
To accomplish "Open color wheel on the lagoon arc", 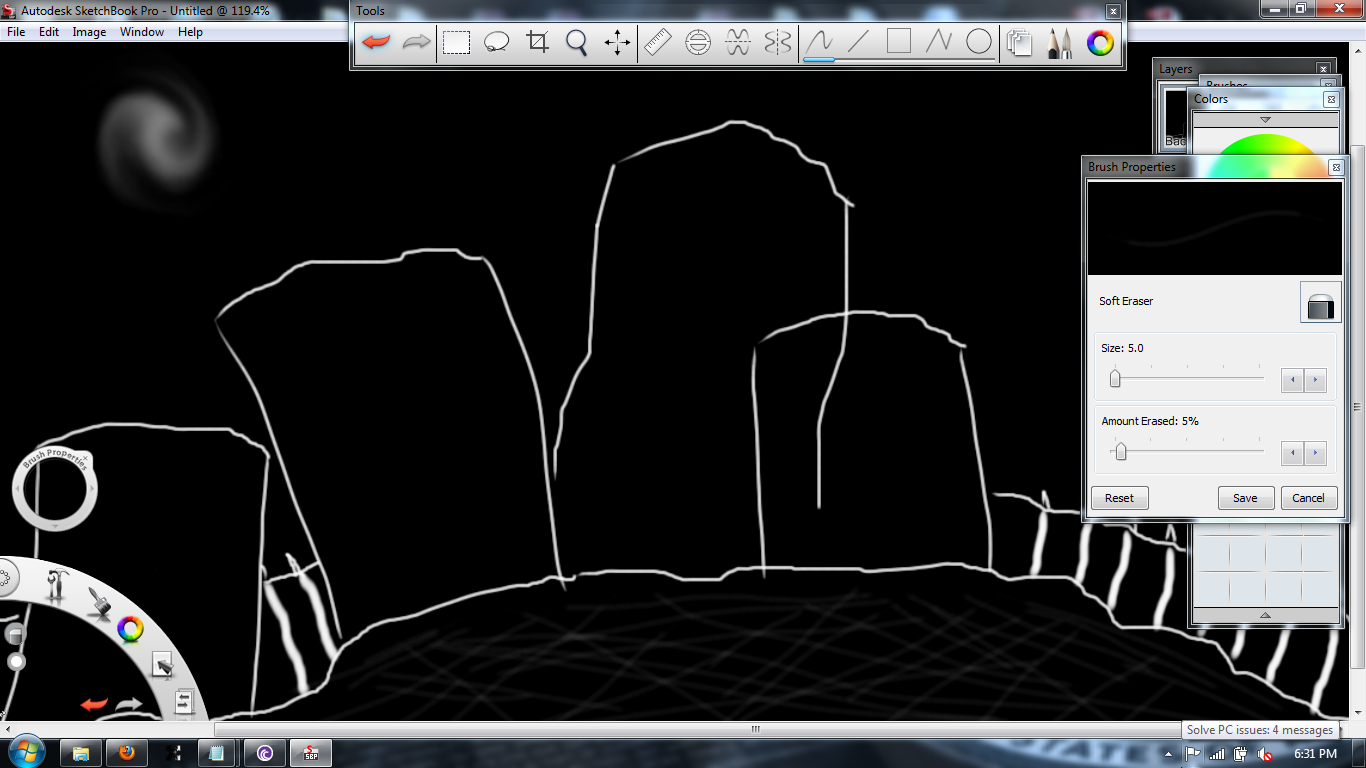I will point(130,629).
